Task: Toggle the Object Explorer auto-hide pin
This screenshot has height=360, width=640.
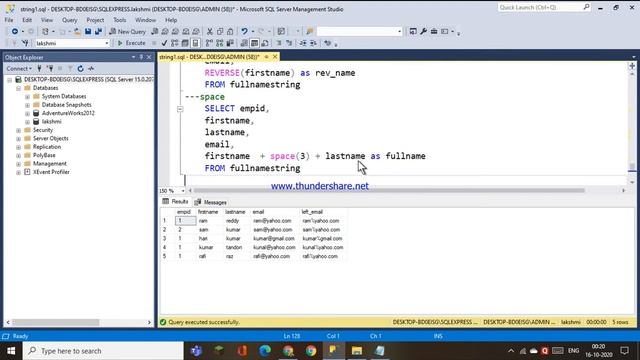Action: 141,57
